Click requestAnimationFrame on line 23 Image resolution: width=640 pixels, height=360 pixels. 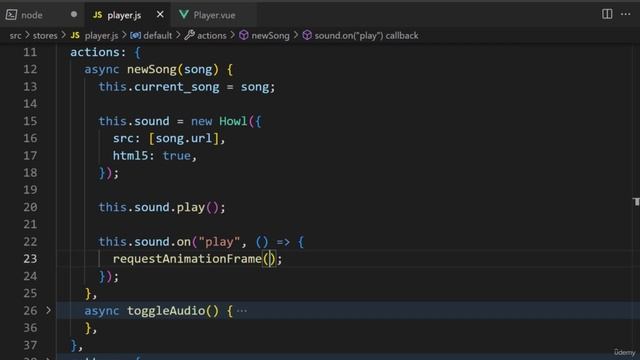click(x=187, y=259)
